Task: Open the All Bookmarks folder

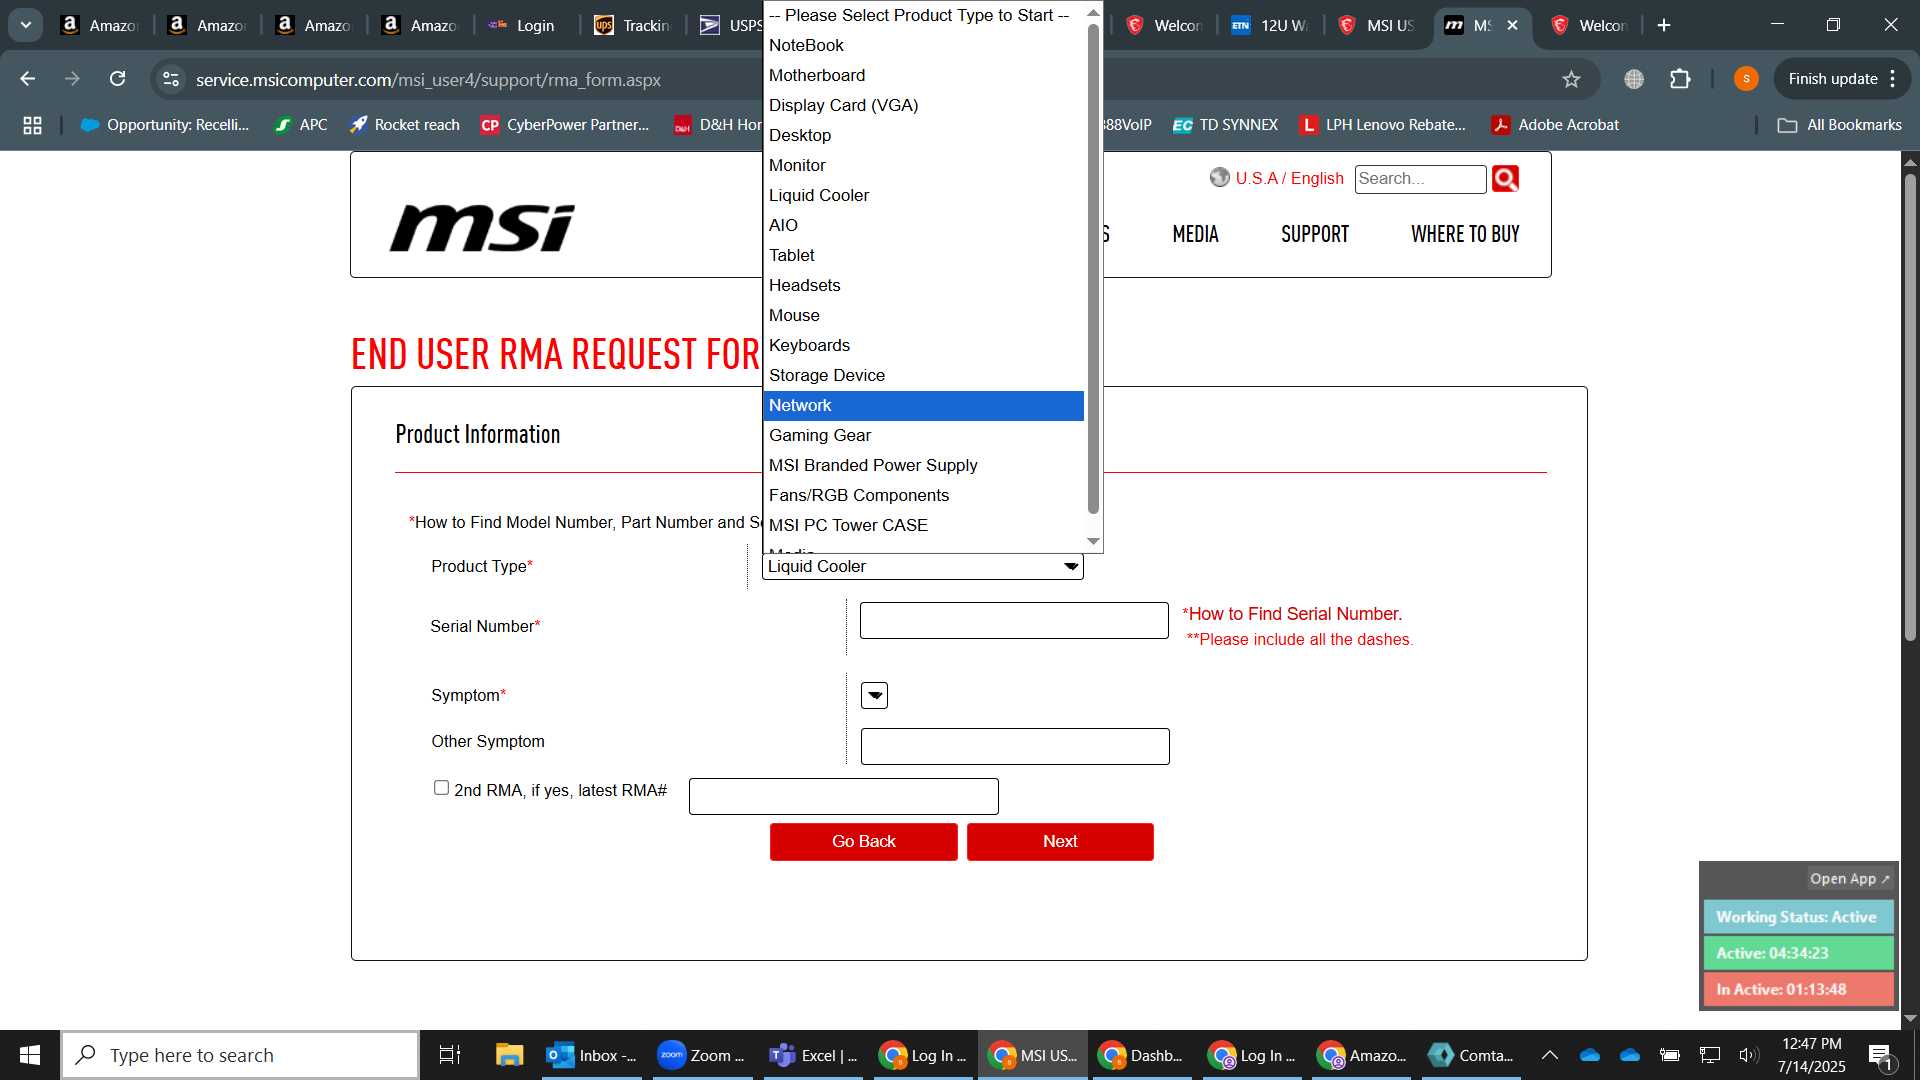Action: [x=1840, y=125]
